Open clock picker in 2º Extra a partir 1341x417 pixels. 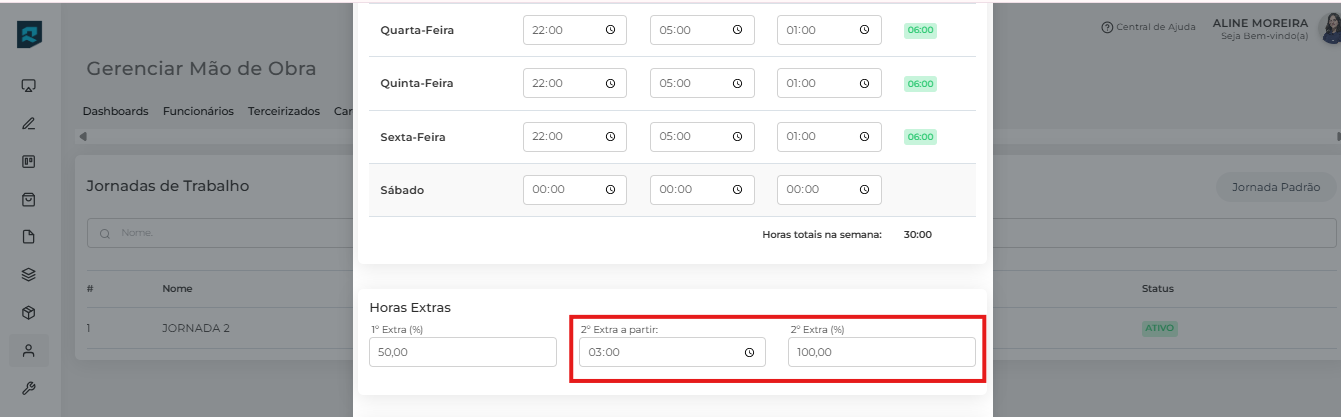pyautogui.click(x=749, y=352)
